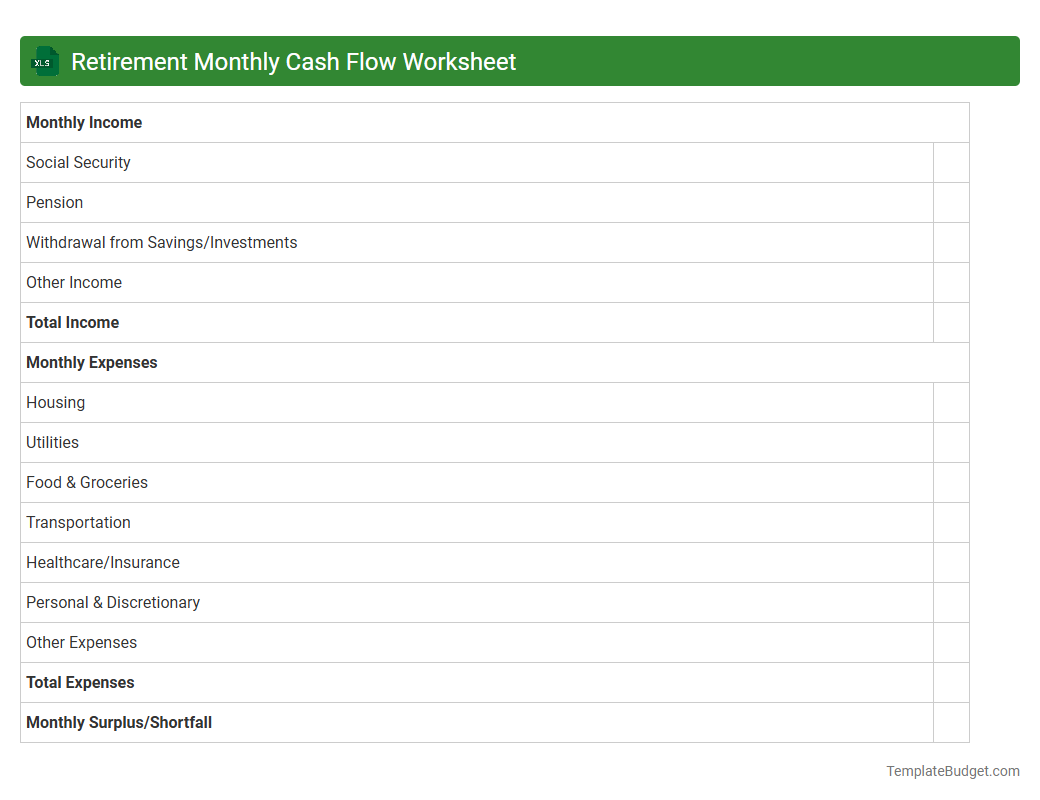Select the Other Expenses row
This screenshot has width=1040, height=800.
[x=81, y=642]
